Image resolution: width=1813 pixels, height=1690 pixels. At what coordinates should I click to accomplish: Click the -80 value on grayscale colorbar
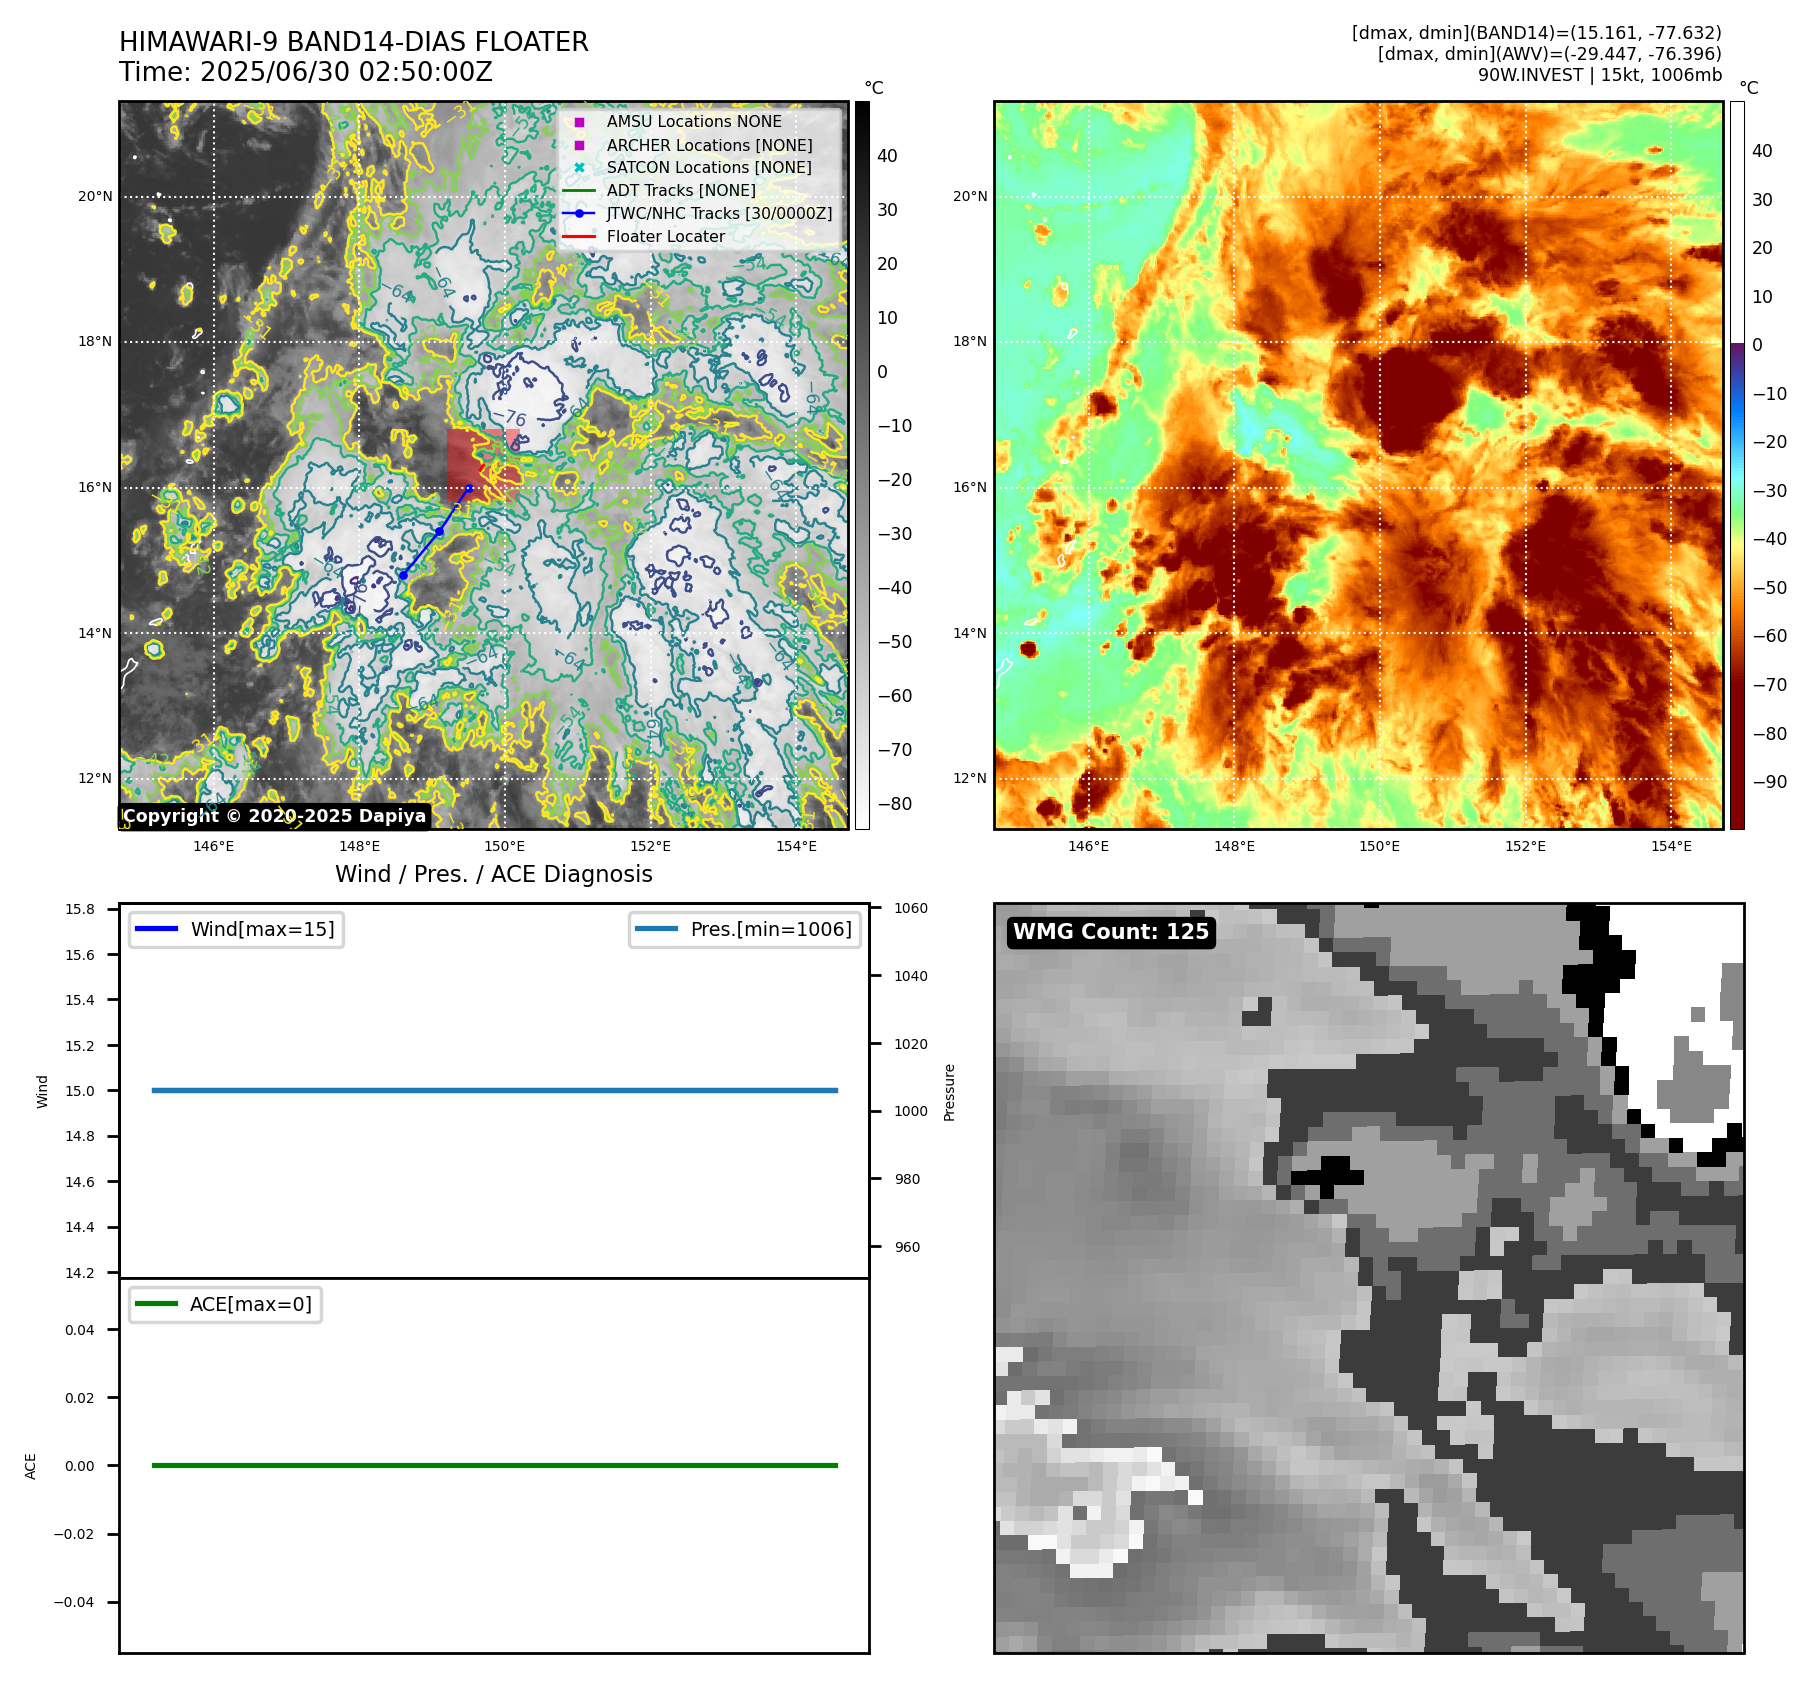895,804
